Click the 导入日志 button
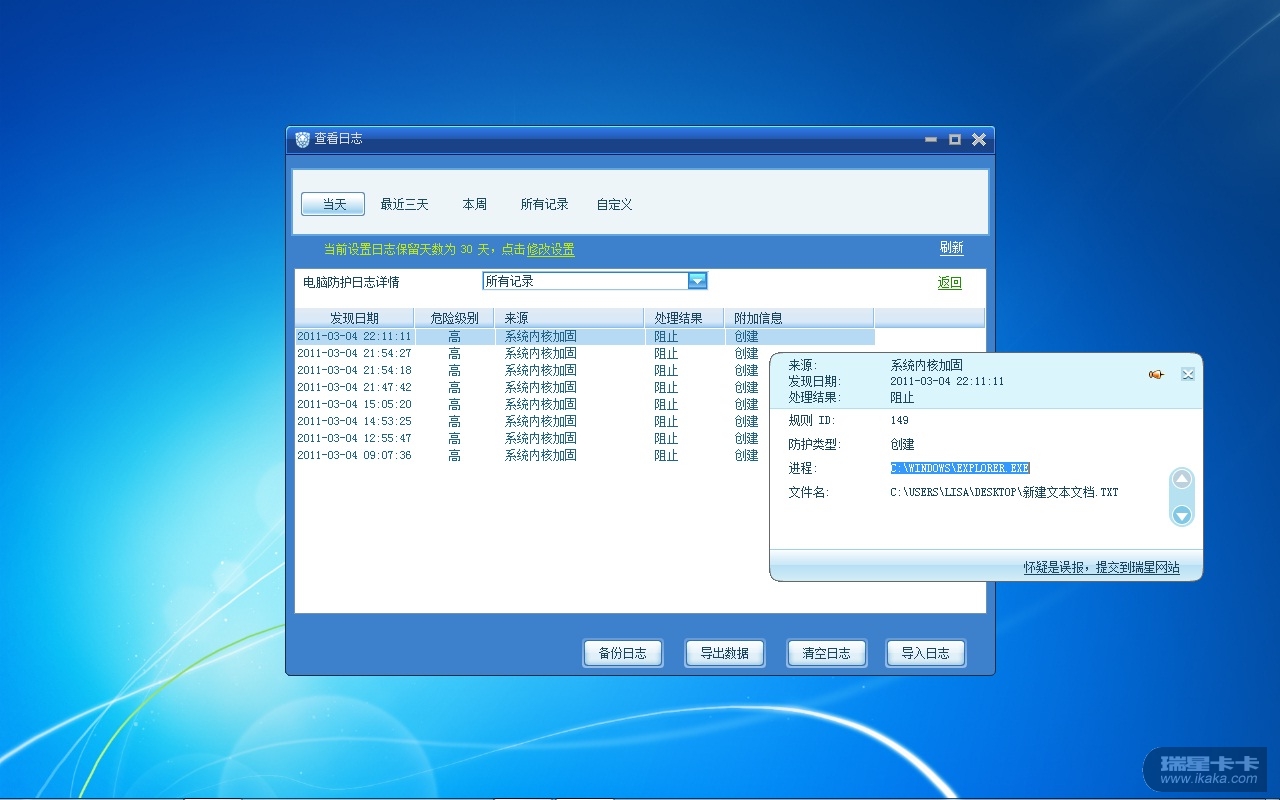 (925, 653)
